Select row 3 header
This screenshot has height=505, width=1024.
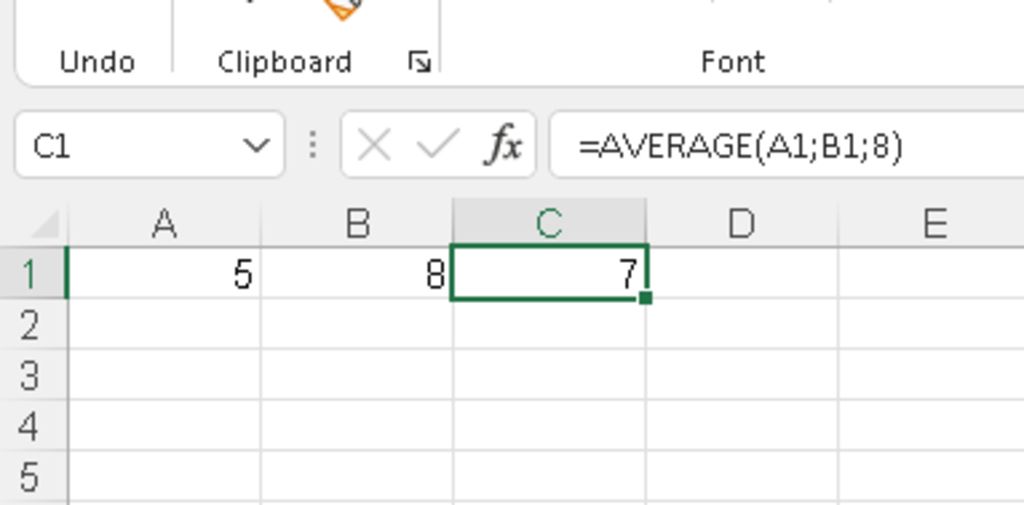click(x=30, y=375)
